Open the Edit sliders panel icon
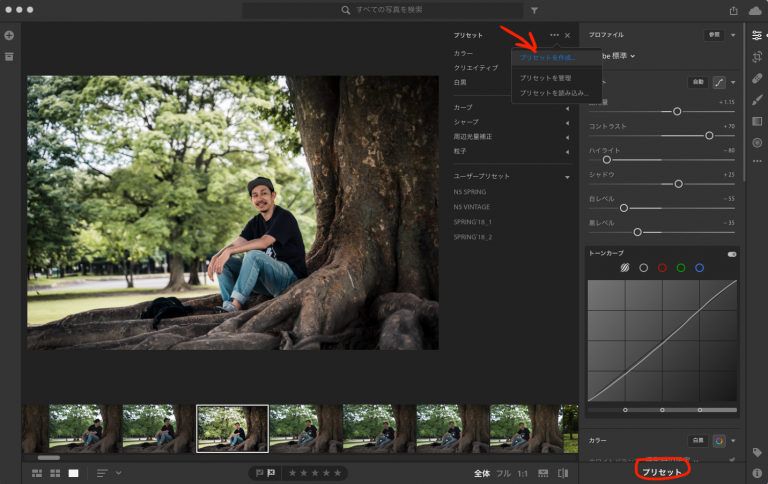Screen dimensions: 768x484 757,35
